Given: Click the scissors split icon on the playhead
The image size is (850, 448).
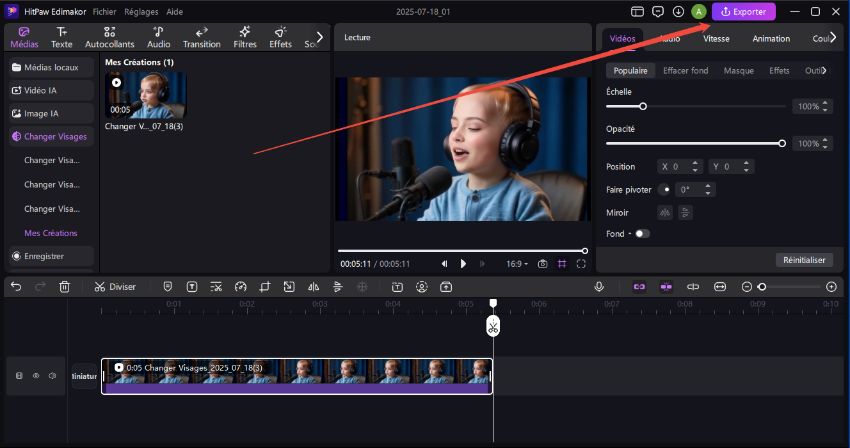Looking at the screenshot, I should click(493, 327).
